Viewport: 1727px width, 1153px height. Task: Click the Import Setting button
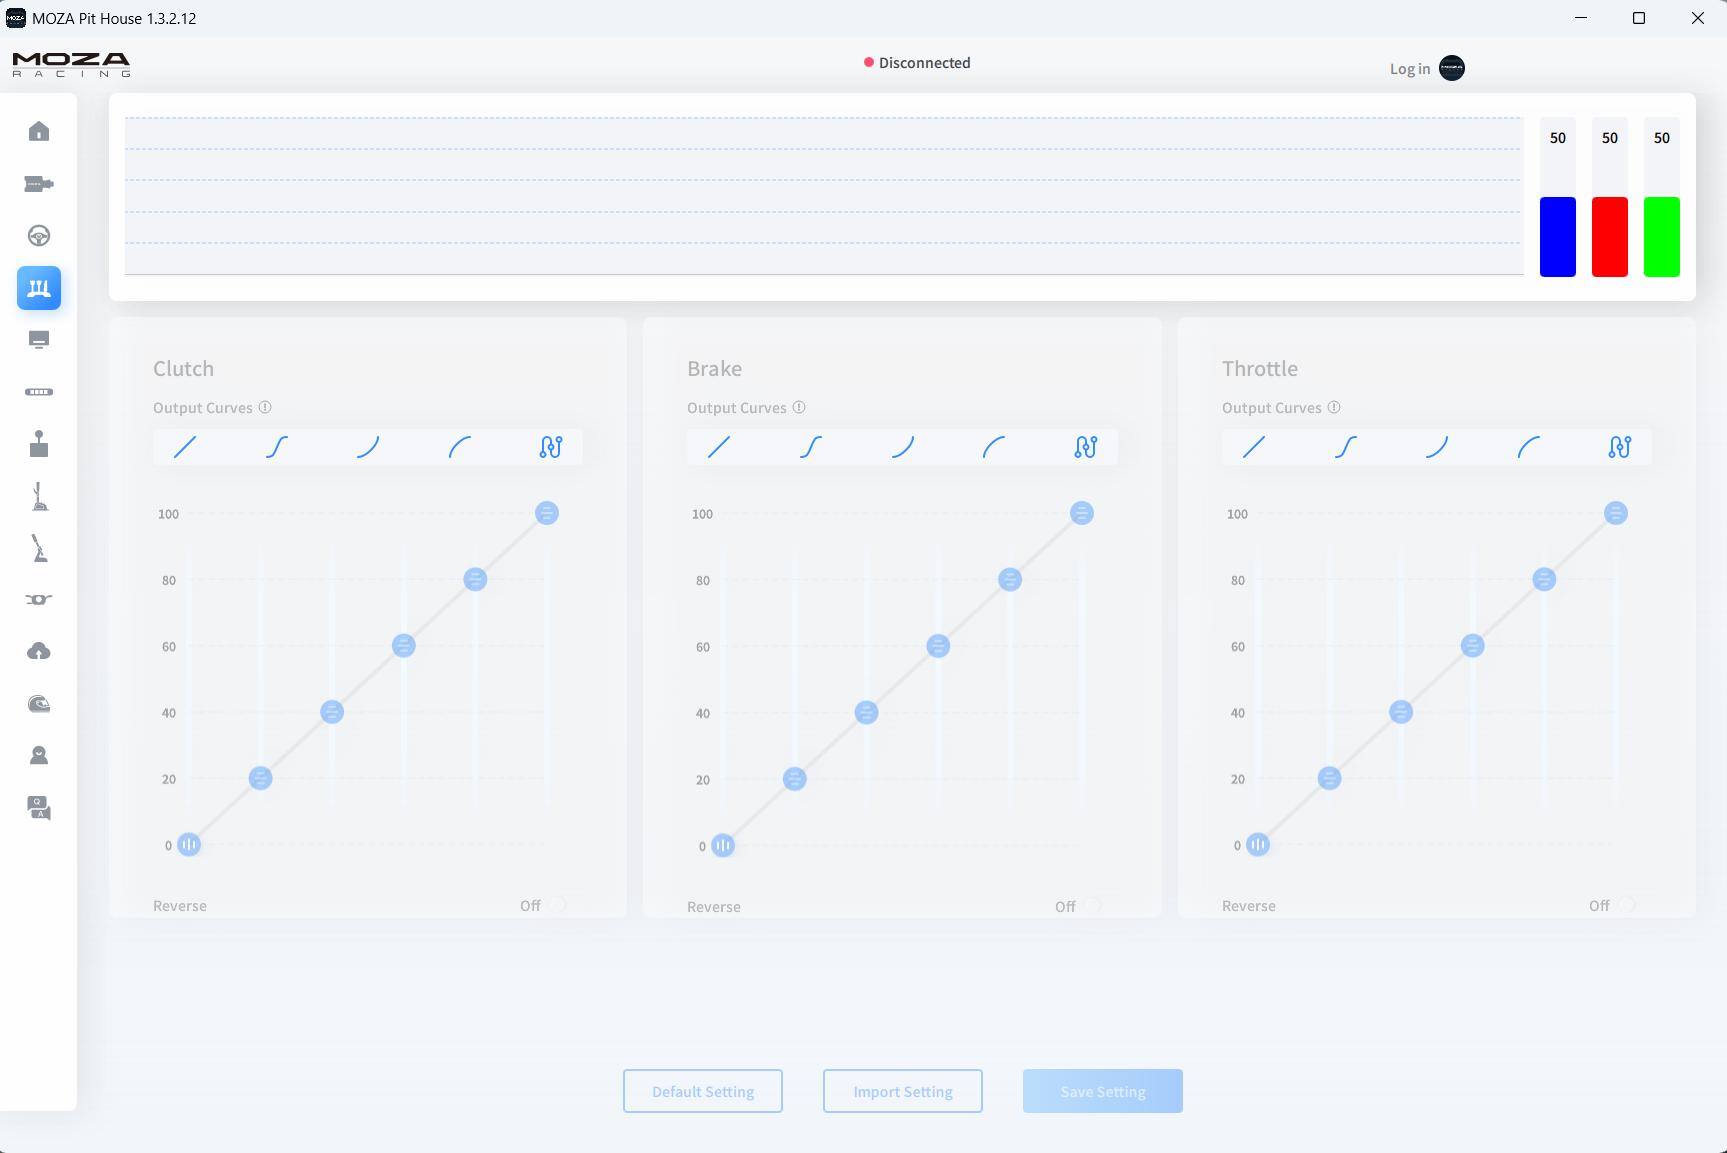tap(902, 1091)
